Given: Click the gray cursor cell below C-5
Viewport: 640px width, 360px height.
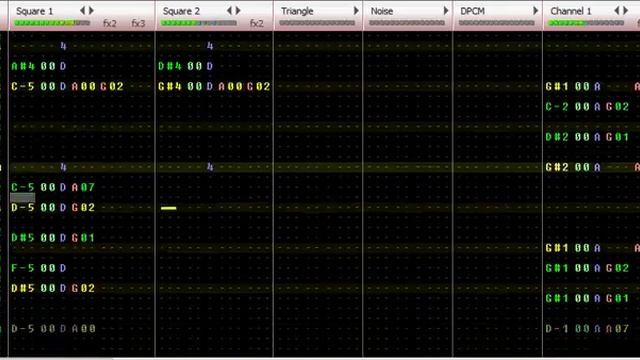Looking at the screenshot, I should [23, 198].
